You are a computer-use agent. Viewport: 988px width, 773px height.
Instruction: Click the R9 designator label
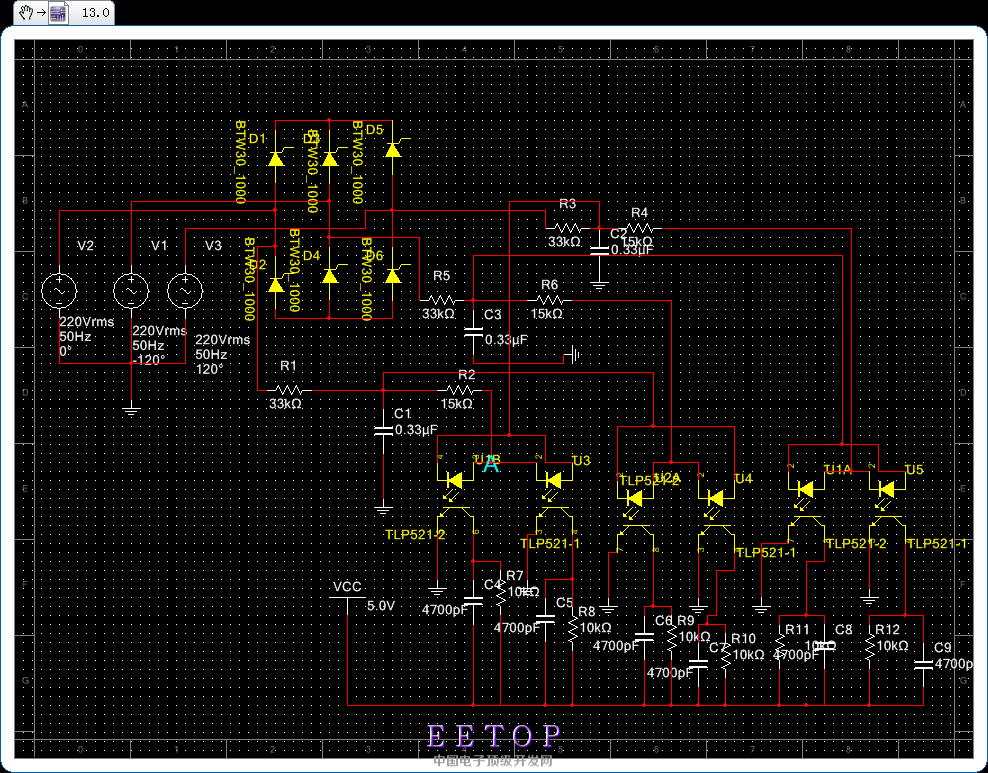[x=686, y=621]
